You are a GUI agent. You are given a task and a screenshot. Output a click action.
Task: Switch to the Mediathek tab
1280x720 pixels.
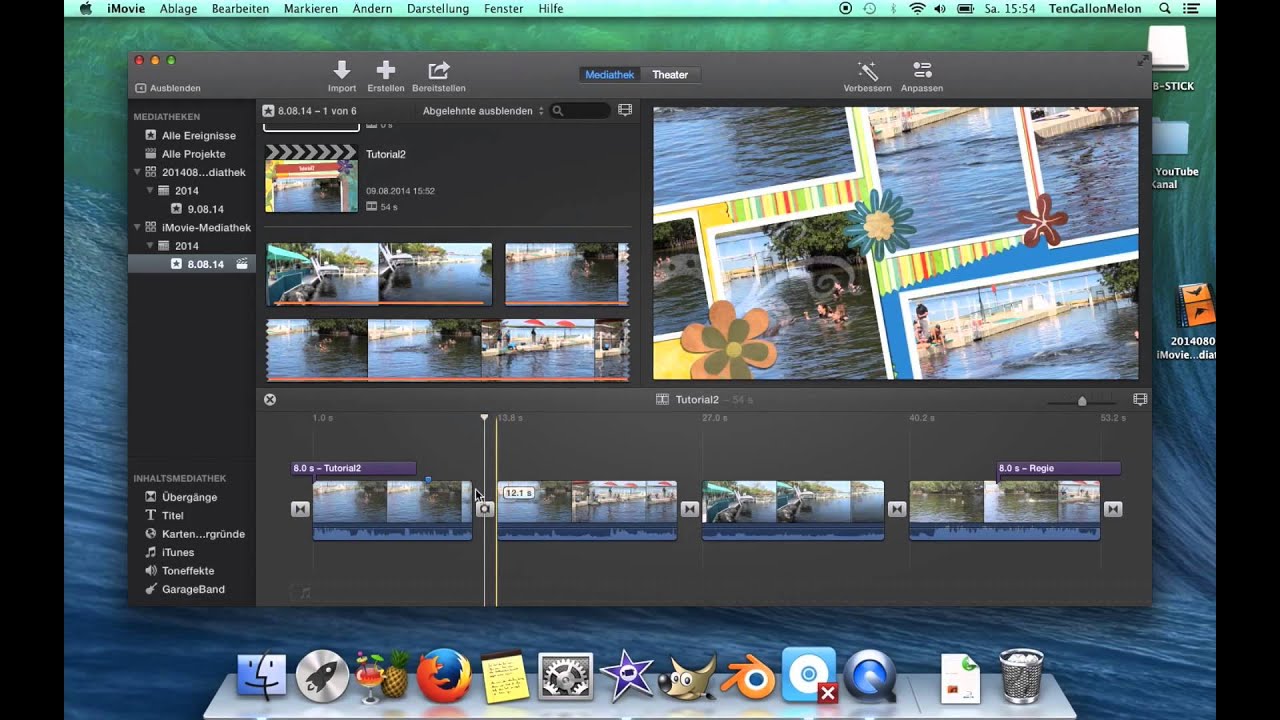tap(610, 75)
